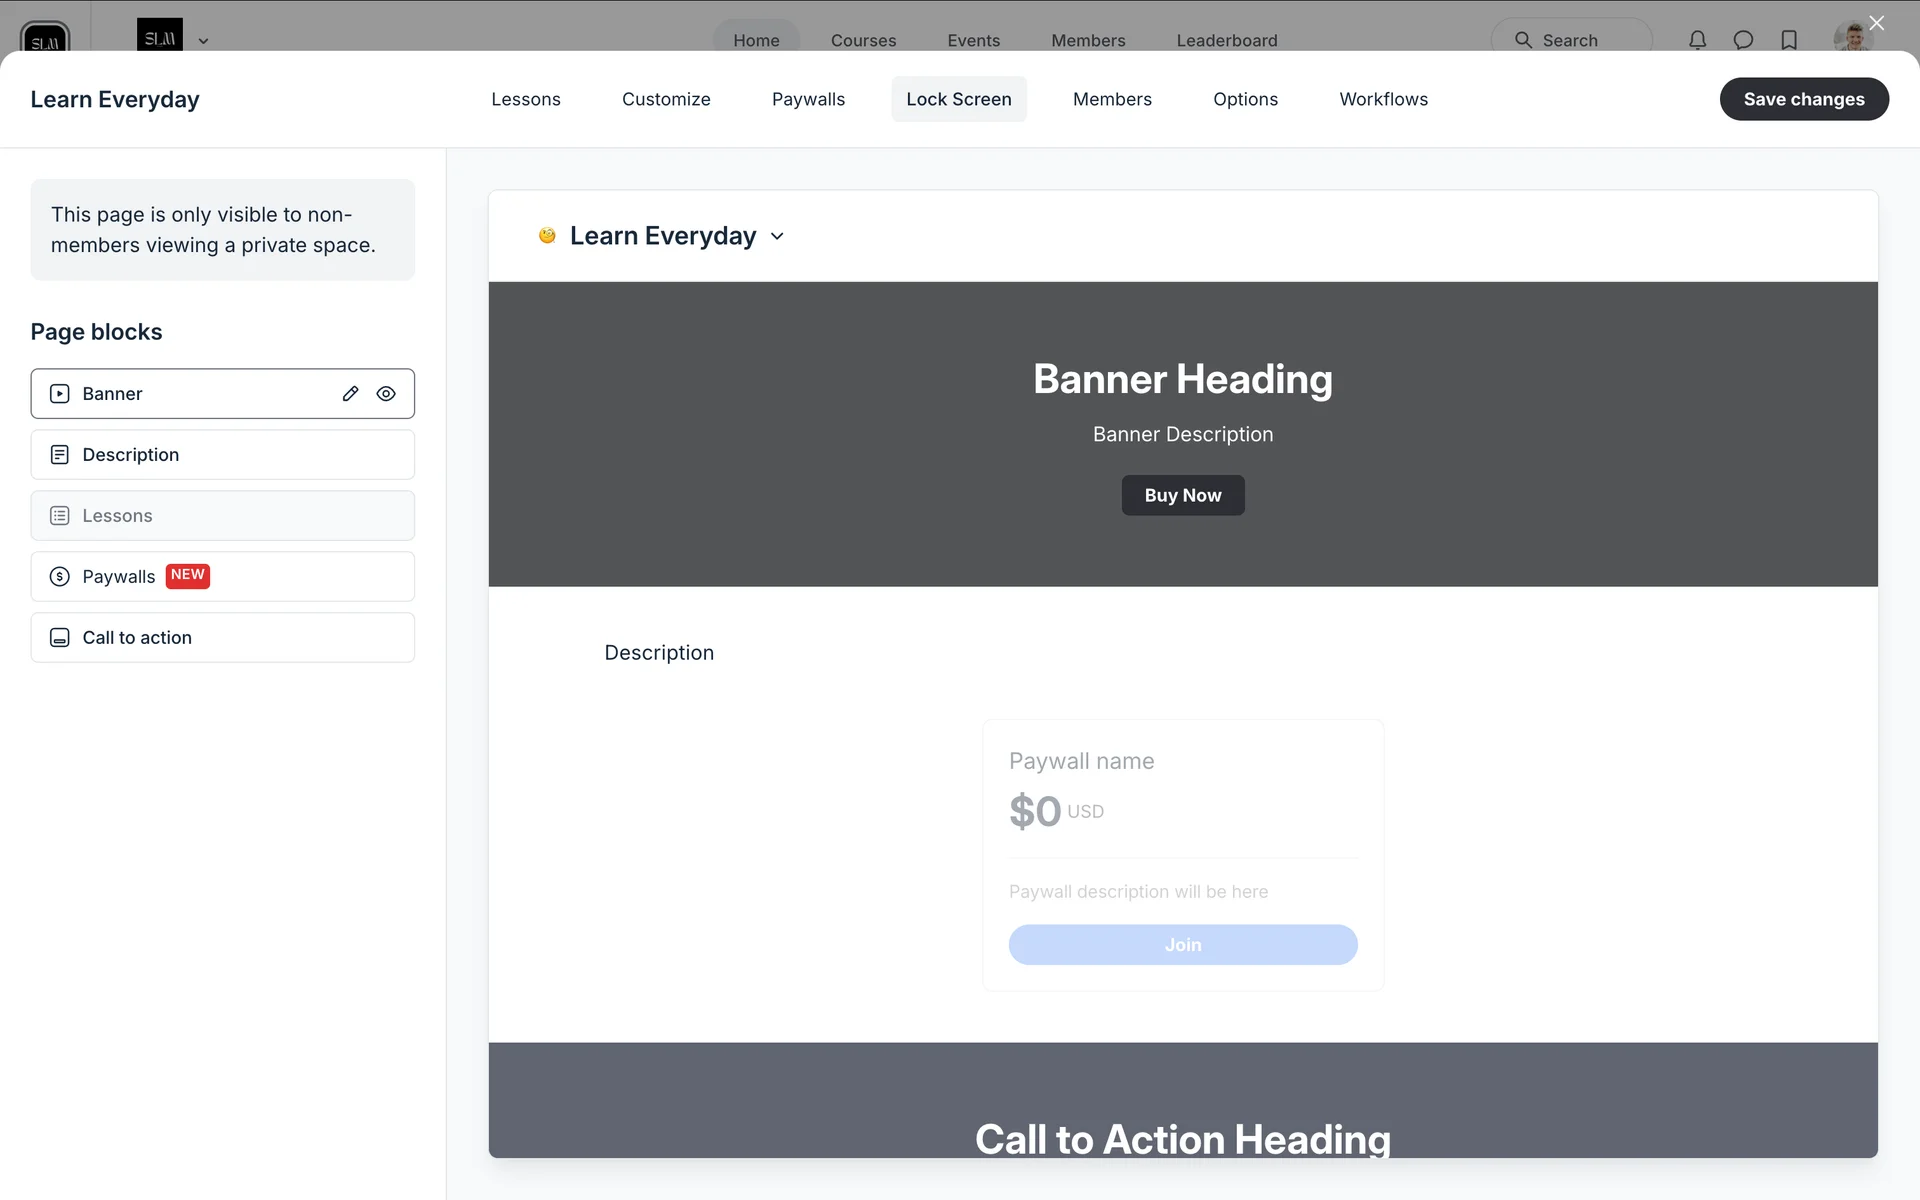The height and width of the screenshot is (1200, 1920).
Task: Click the Paywalls dollar-sign block icon
Action: [x=60, y=577]
